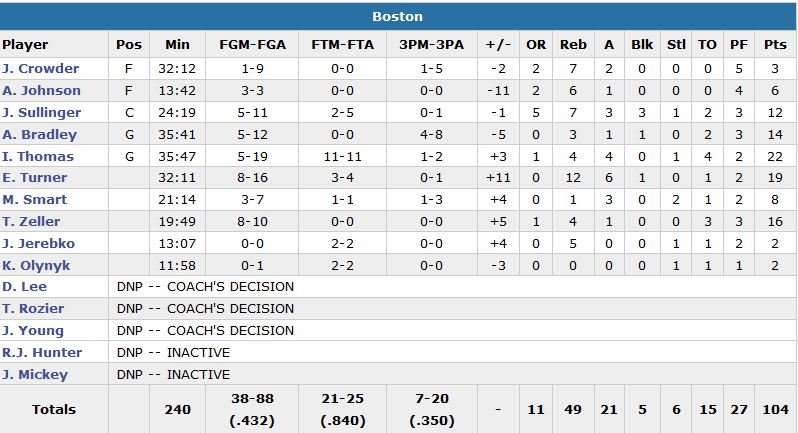
Task: Click the R.J. Hunter link
Action: (x=42, y=352)
